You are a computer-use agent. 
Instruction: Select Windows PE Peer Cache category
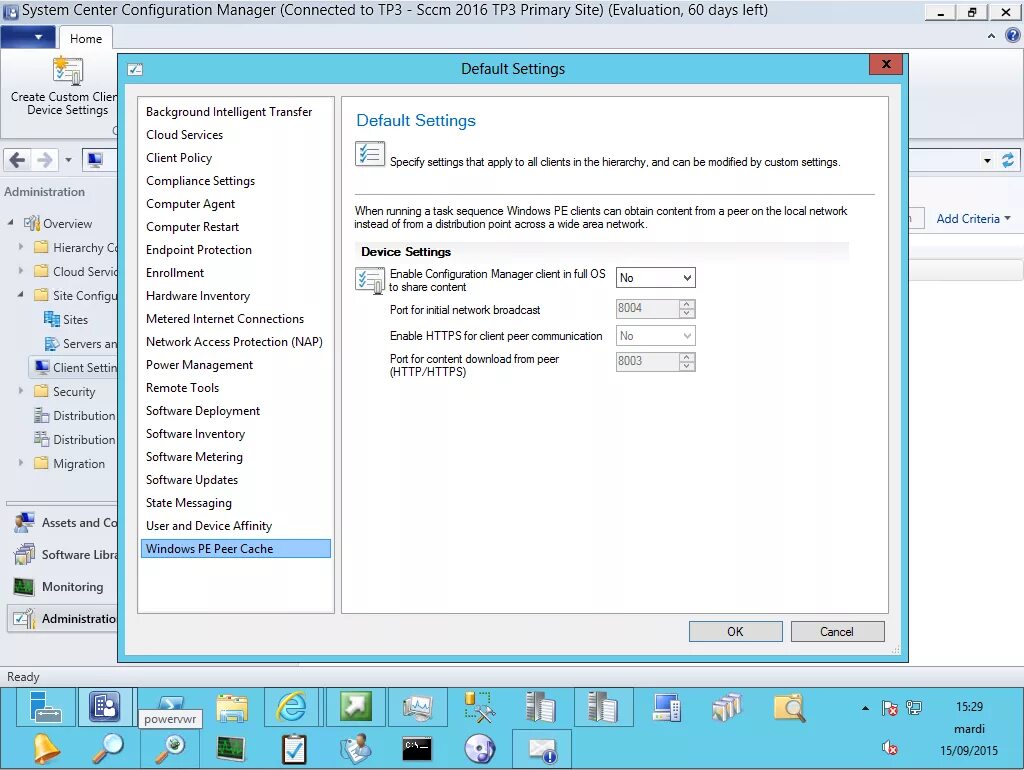tap(236, 549)
